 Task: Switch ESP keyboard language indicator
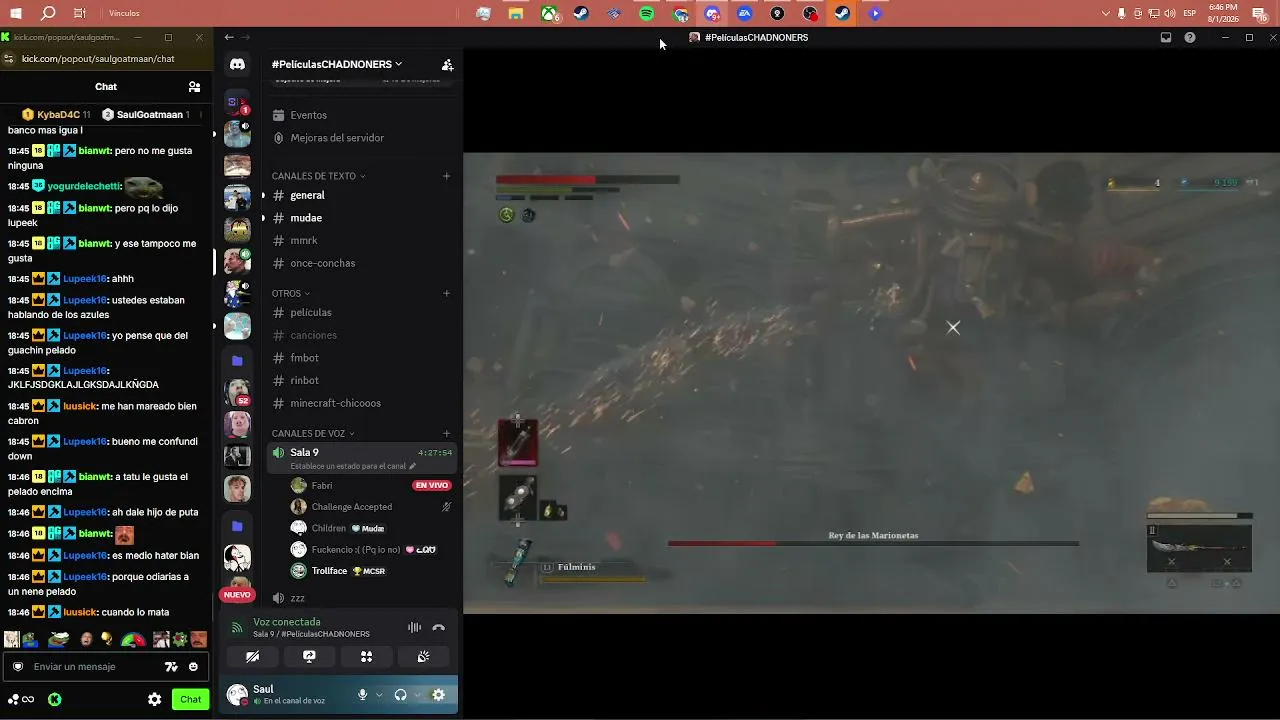pyautogui.click(x=1190, y=14)
